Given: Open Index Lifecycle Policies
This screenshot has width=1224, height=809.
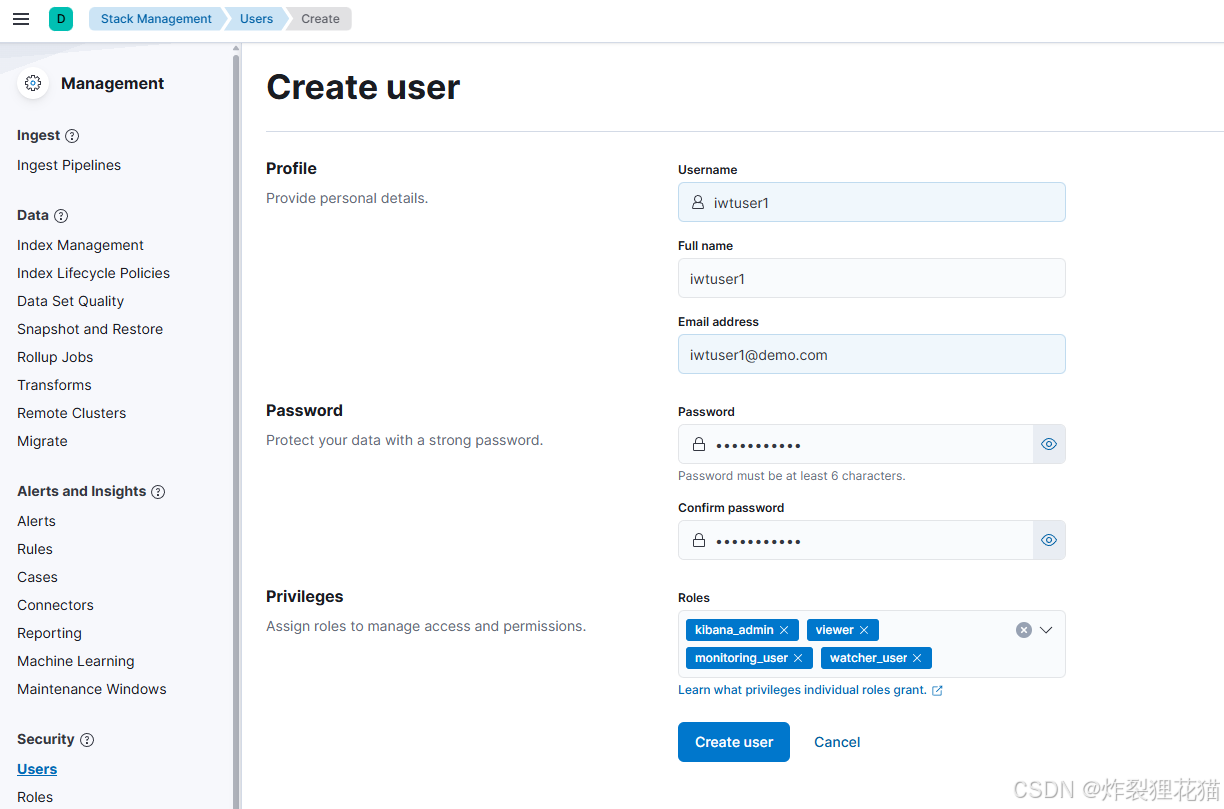Looking at the screenshot, I should [93, 273].
